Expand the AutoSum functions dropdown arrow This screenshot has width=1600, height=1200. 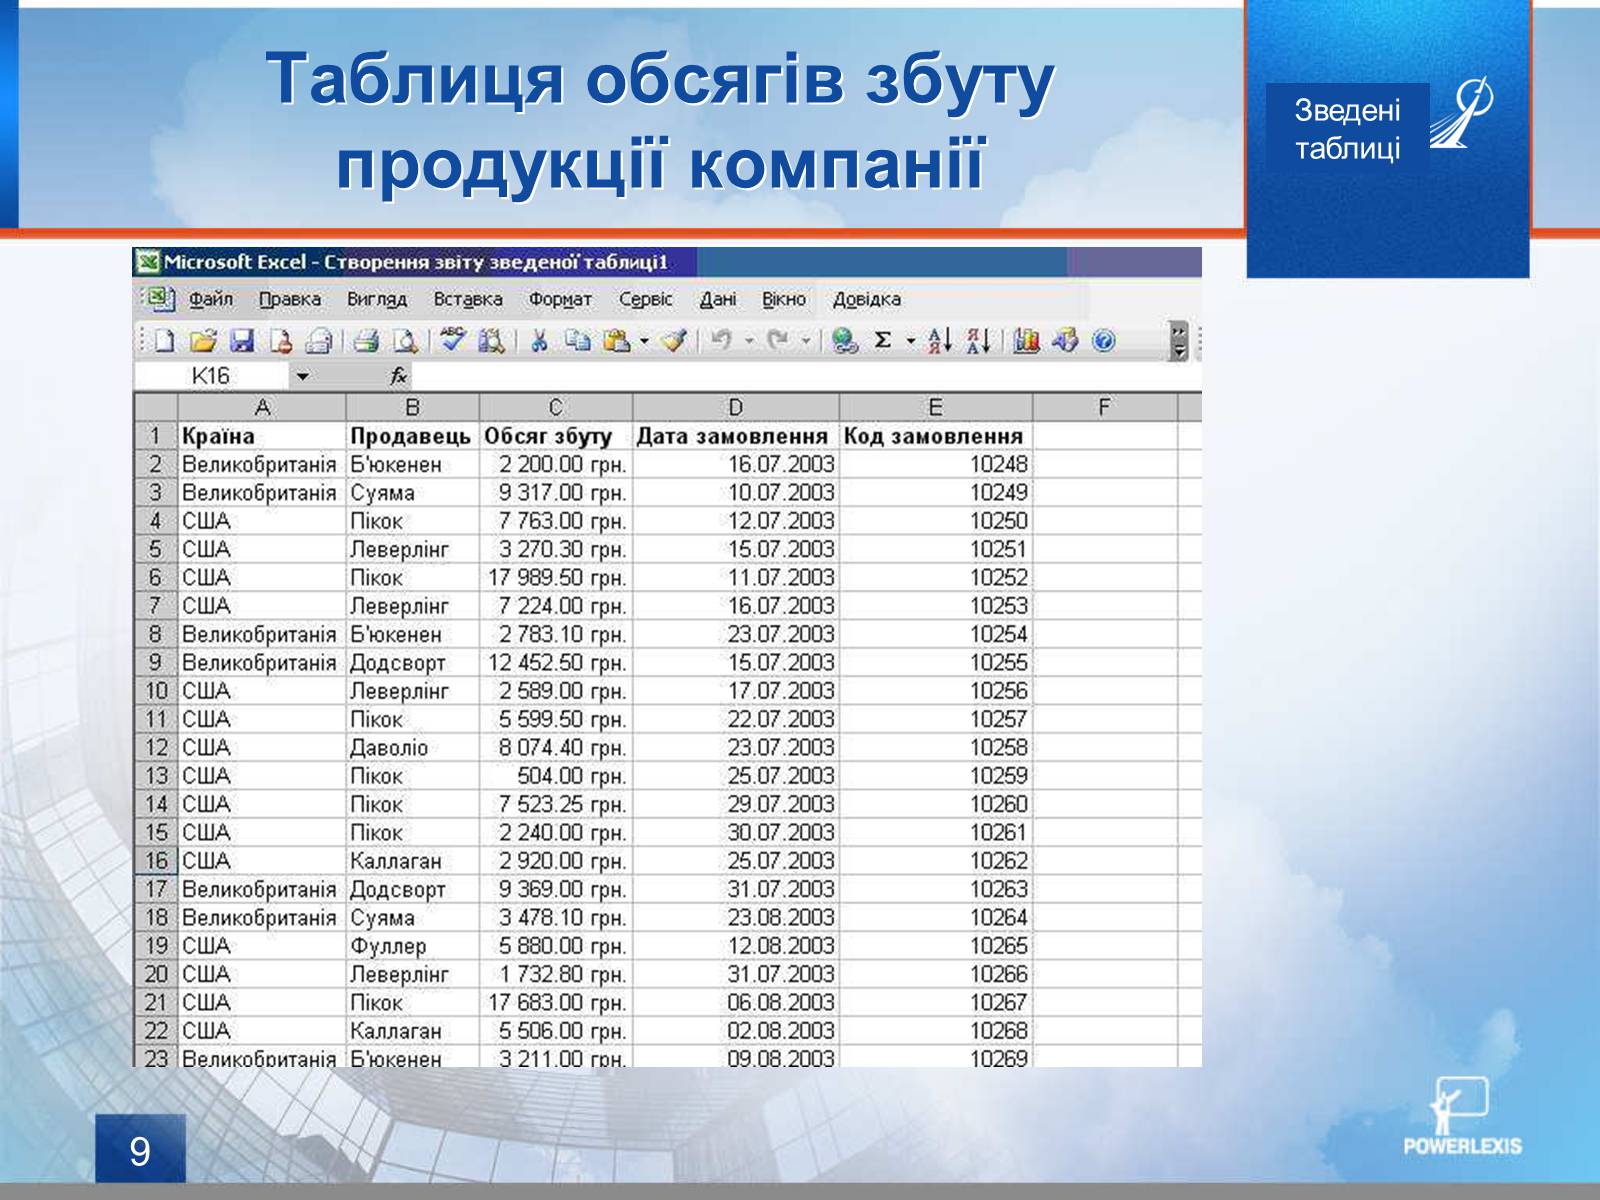(x=910, y=342)
